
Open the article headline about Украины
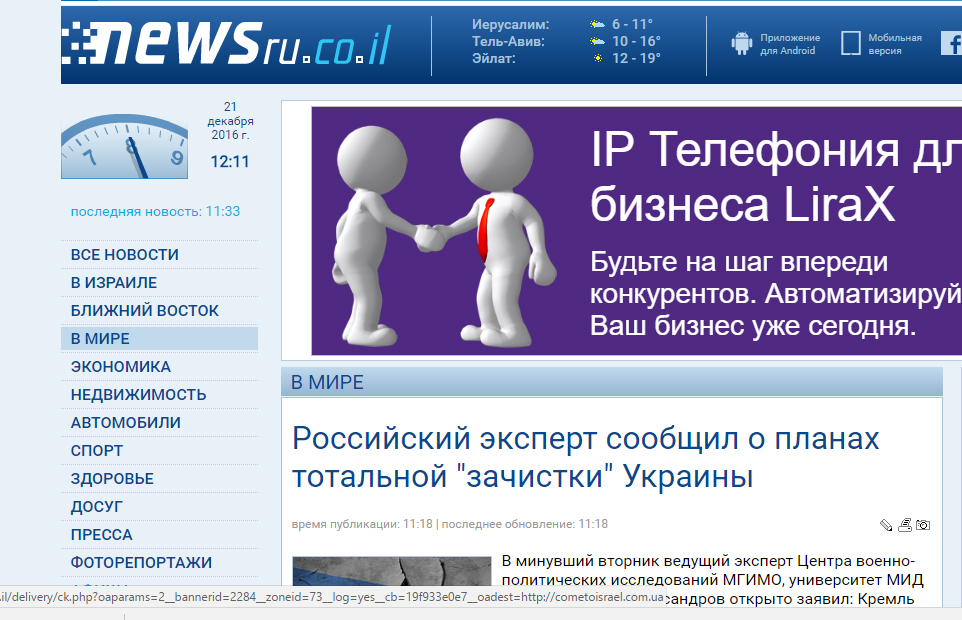click(586, 457)
